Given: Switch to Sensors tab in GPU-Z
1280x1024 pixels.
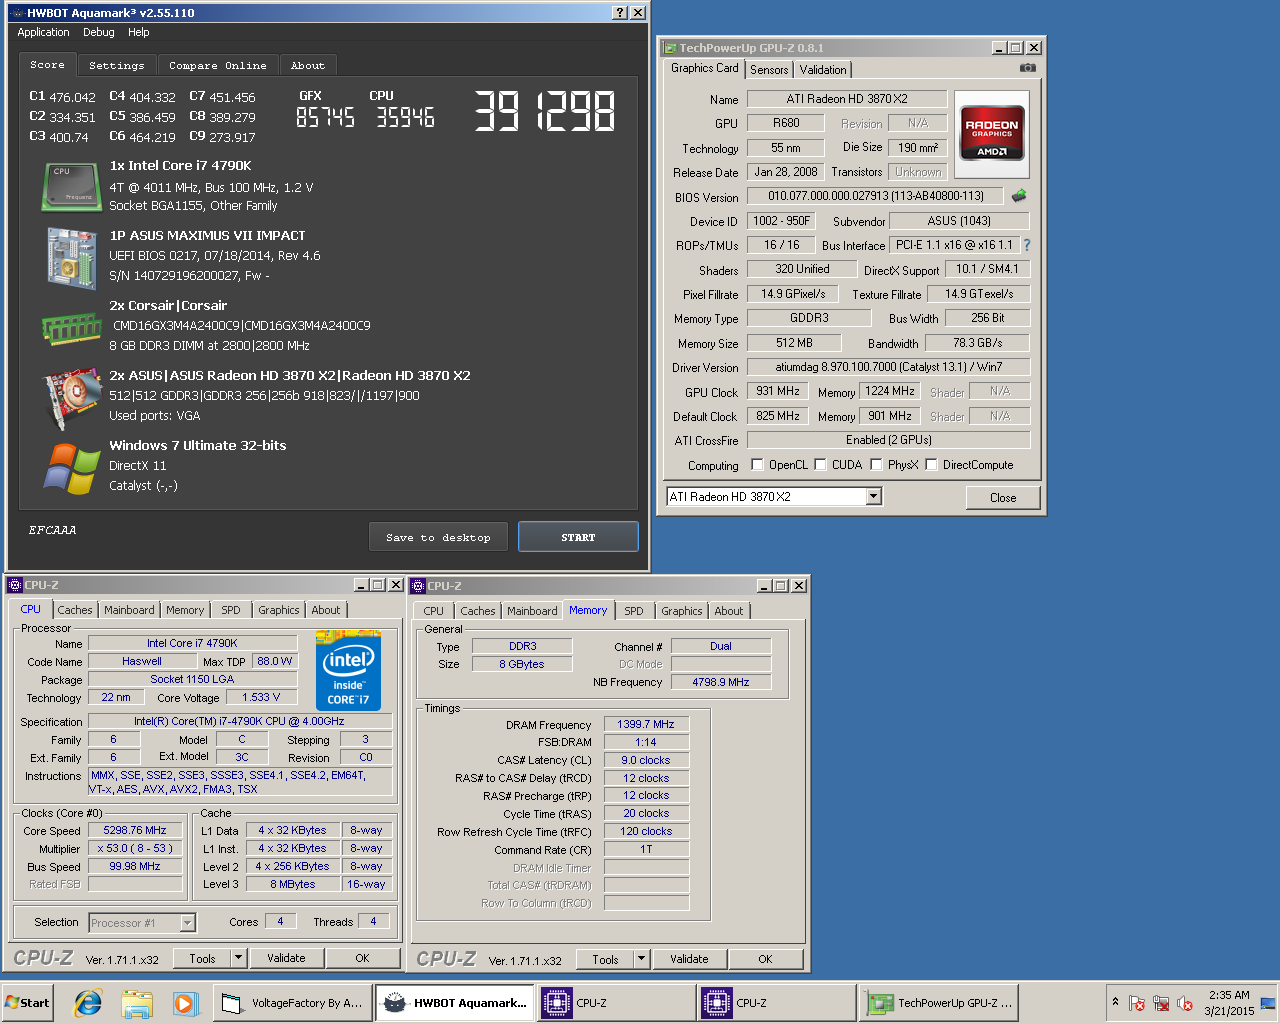Looking at the screenshot, I should [769, 69].
